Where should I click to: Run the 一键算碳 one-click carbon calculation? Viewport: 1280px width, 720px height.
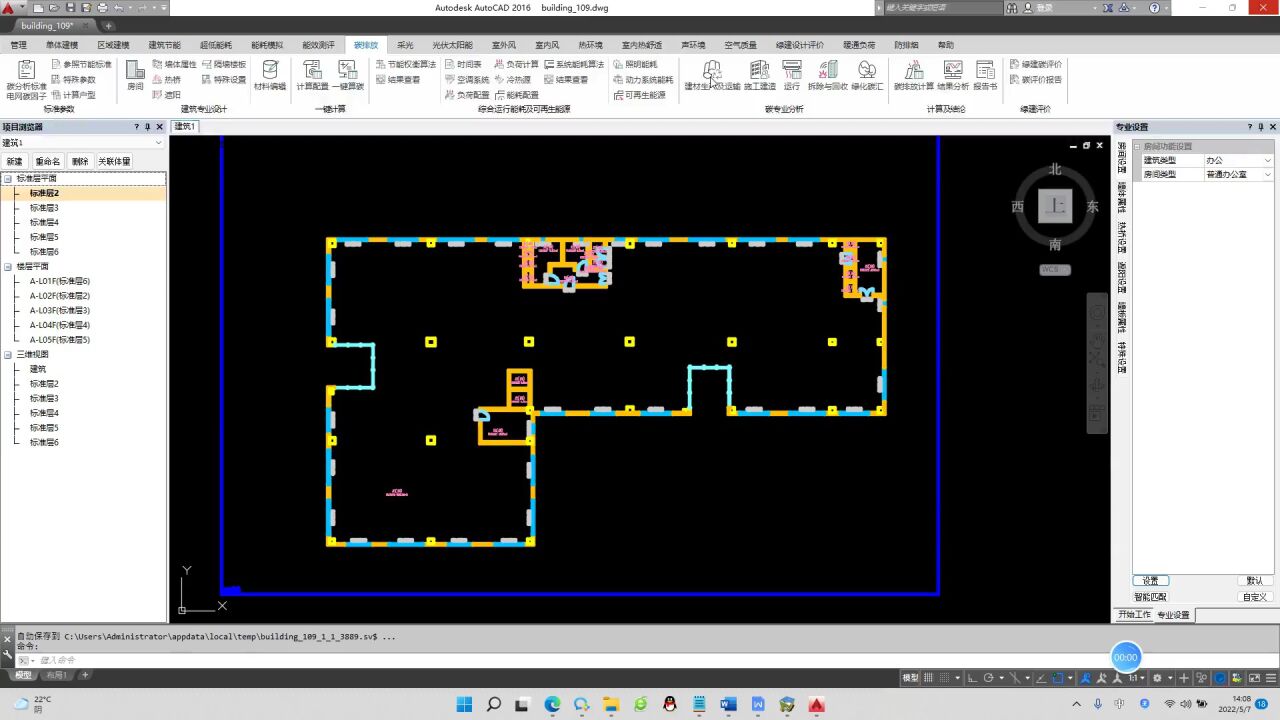click(x=348, y=75)
